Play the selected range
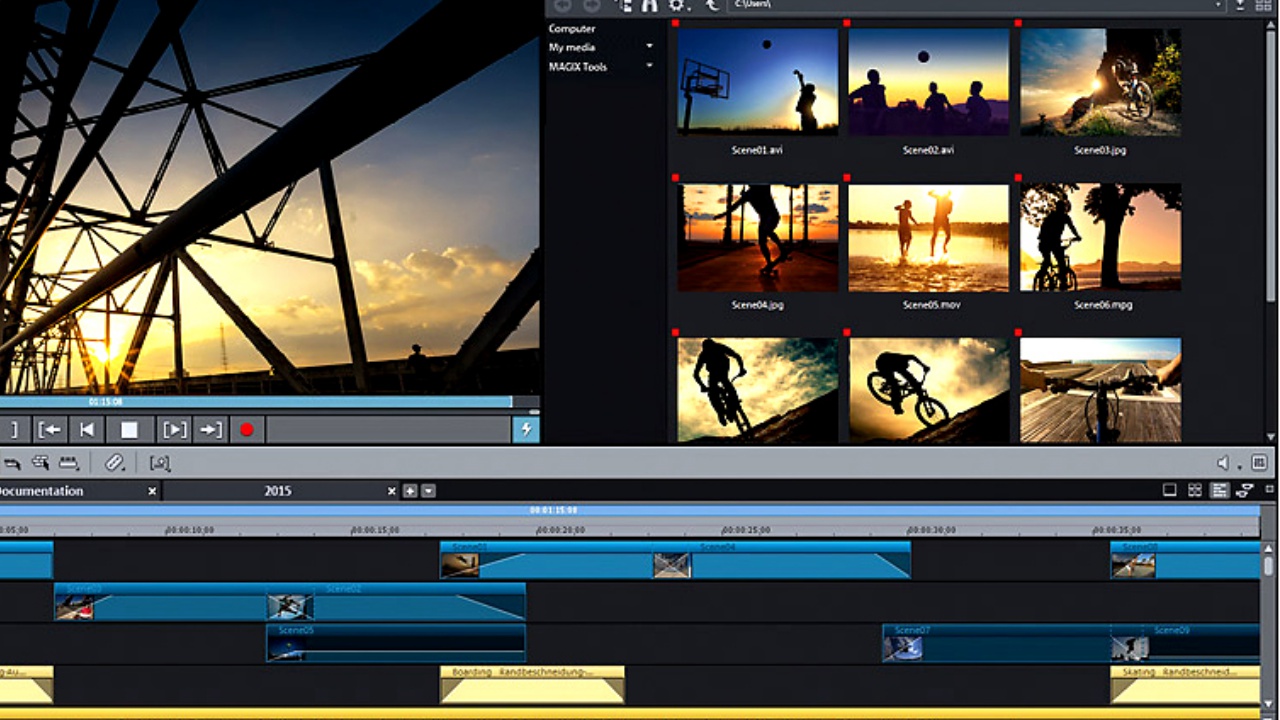 coord(174,430)
